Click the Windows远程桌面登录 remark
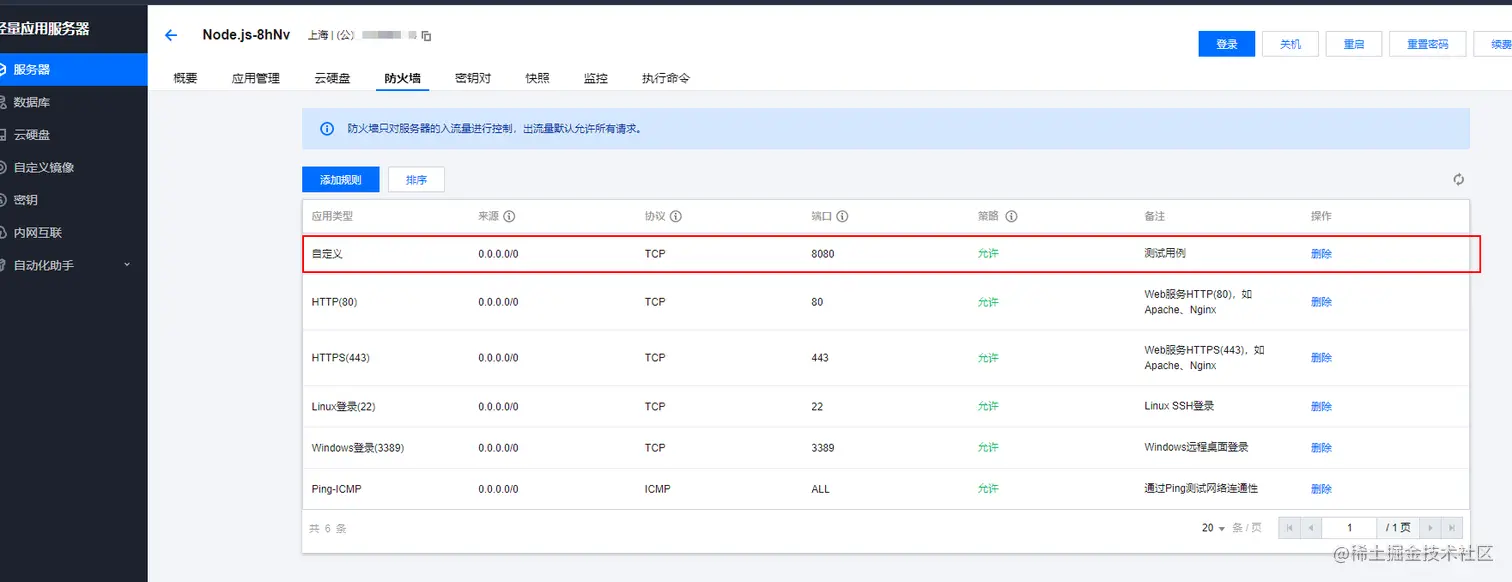1512x582 pixels. [x=1196, y=447]
